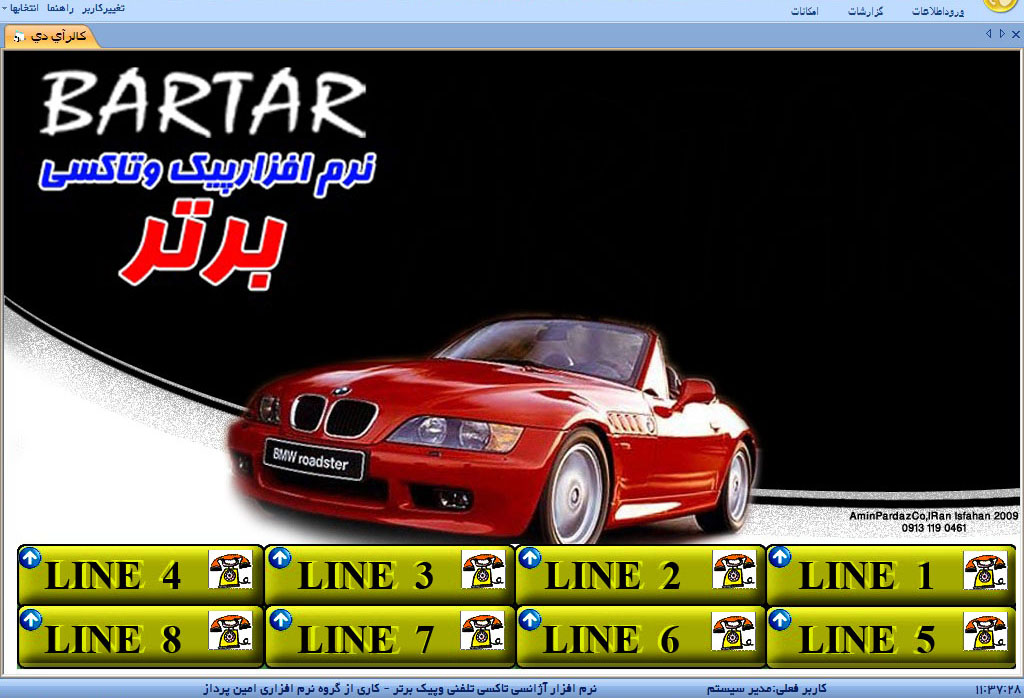Click the BARTAR logo text
This screenshot has height=698, width=1024.
204,103
